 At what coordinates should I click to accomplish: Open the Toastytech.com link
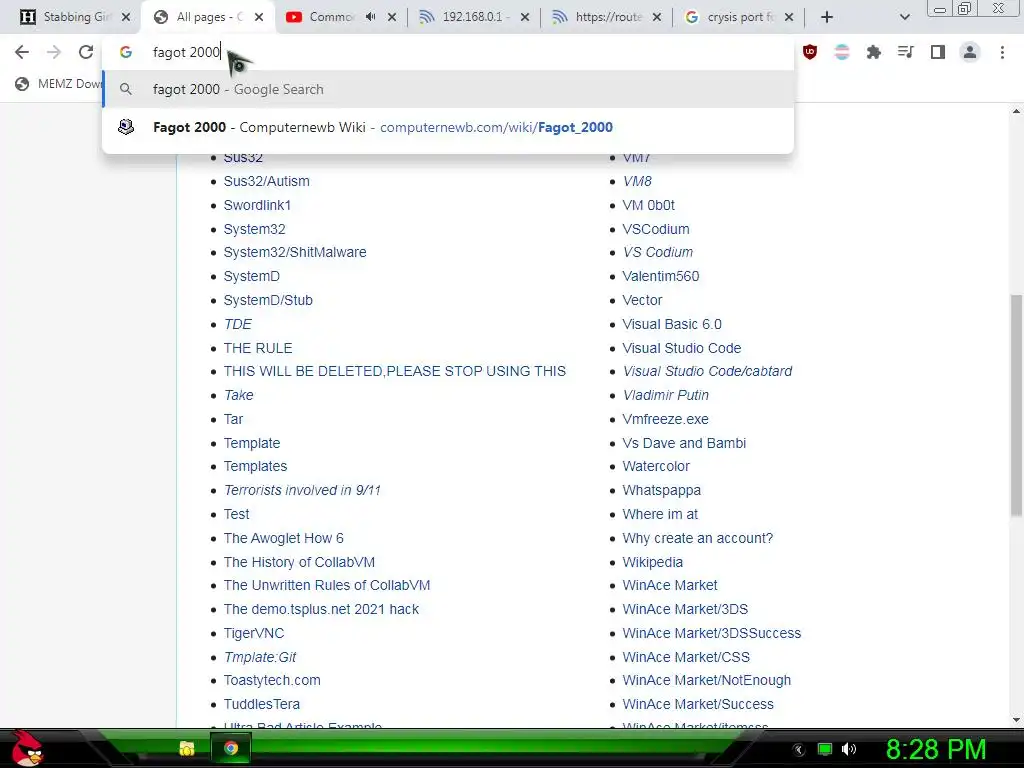click(272, 680)
